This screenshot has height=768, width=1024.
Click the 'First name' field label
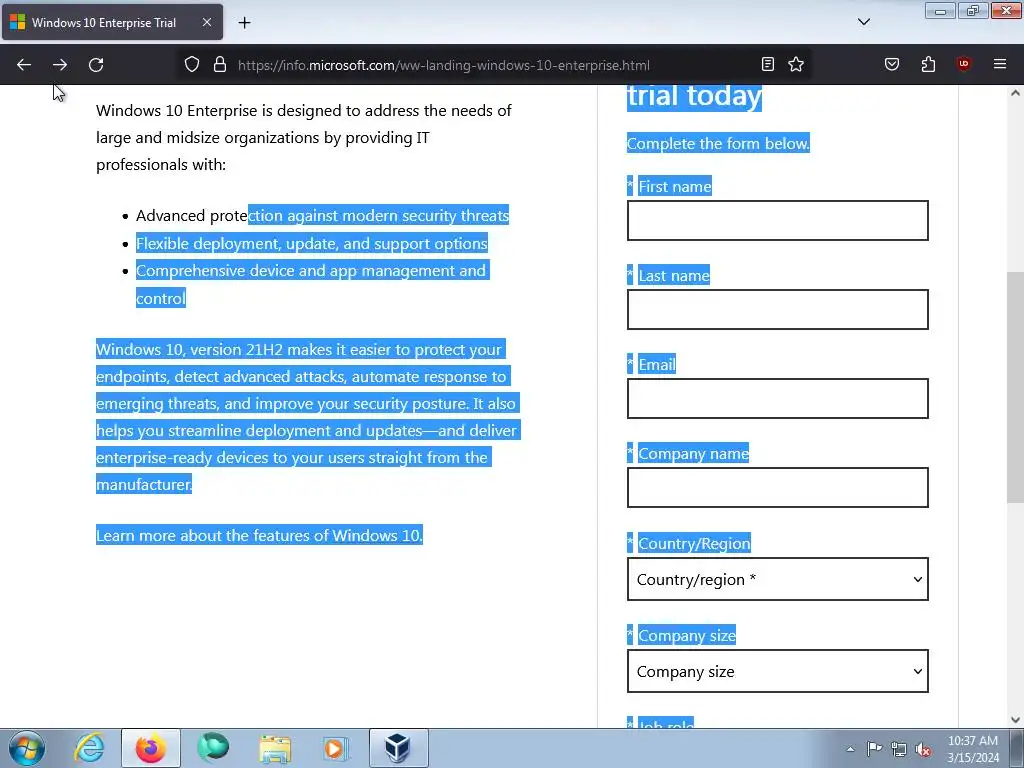coord(675,186)
